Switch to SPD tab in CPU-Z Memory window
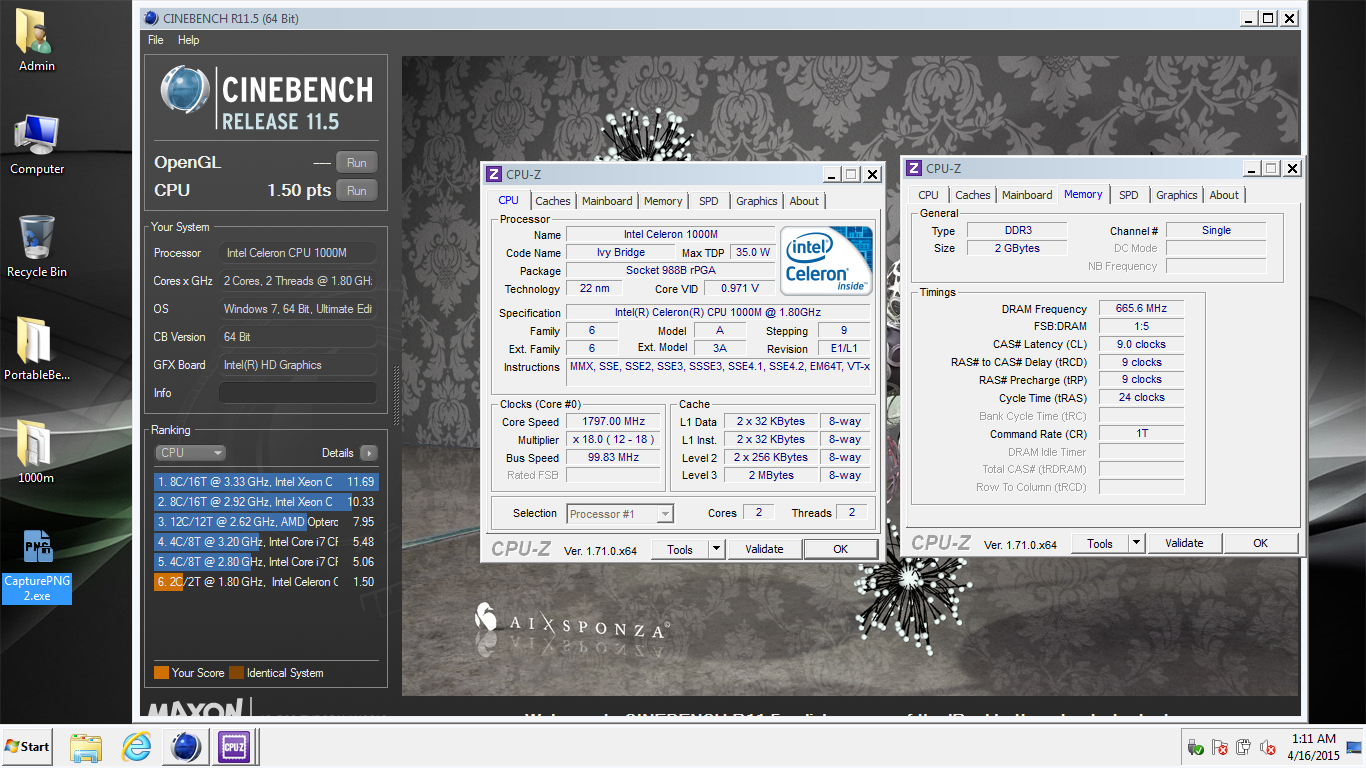This screenshot has width=1366, height=768. click(1129, 195)
